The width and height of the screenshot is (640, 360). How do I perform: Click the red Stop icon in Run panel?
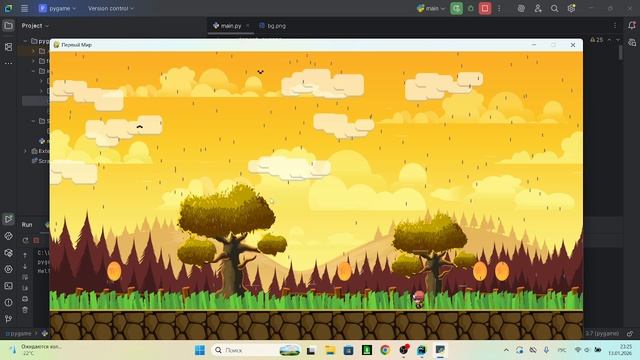tap(36, 240)
